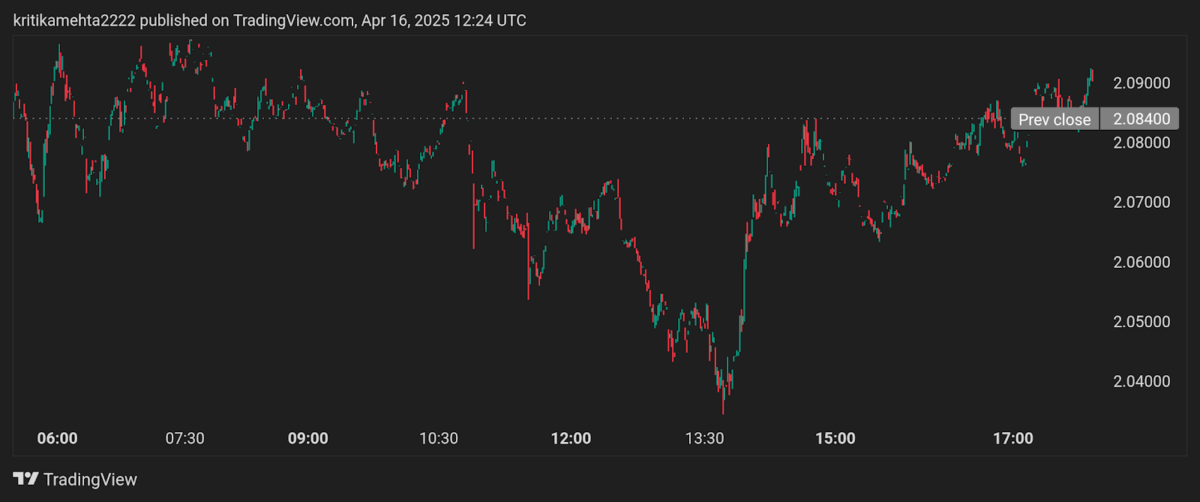Select the Prev close label
This screenshot has height=502, width=1200.
point(1055,120)
